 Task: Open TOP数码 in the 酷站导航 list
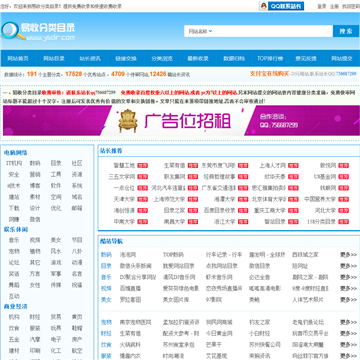tap(173, 255)
